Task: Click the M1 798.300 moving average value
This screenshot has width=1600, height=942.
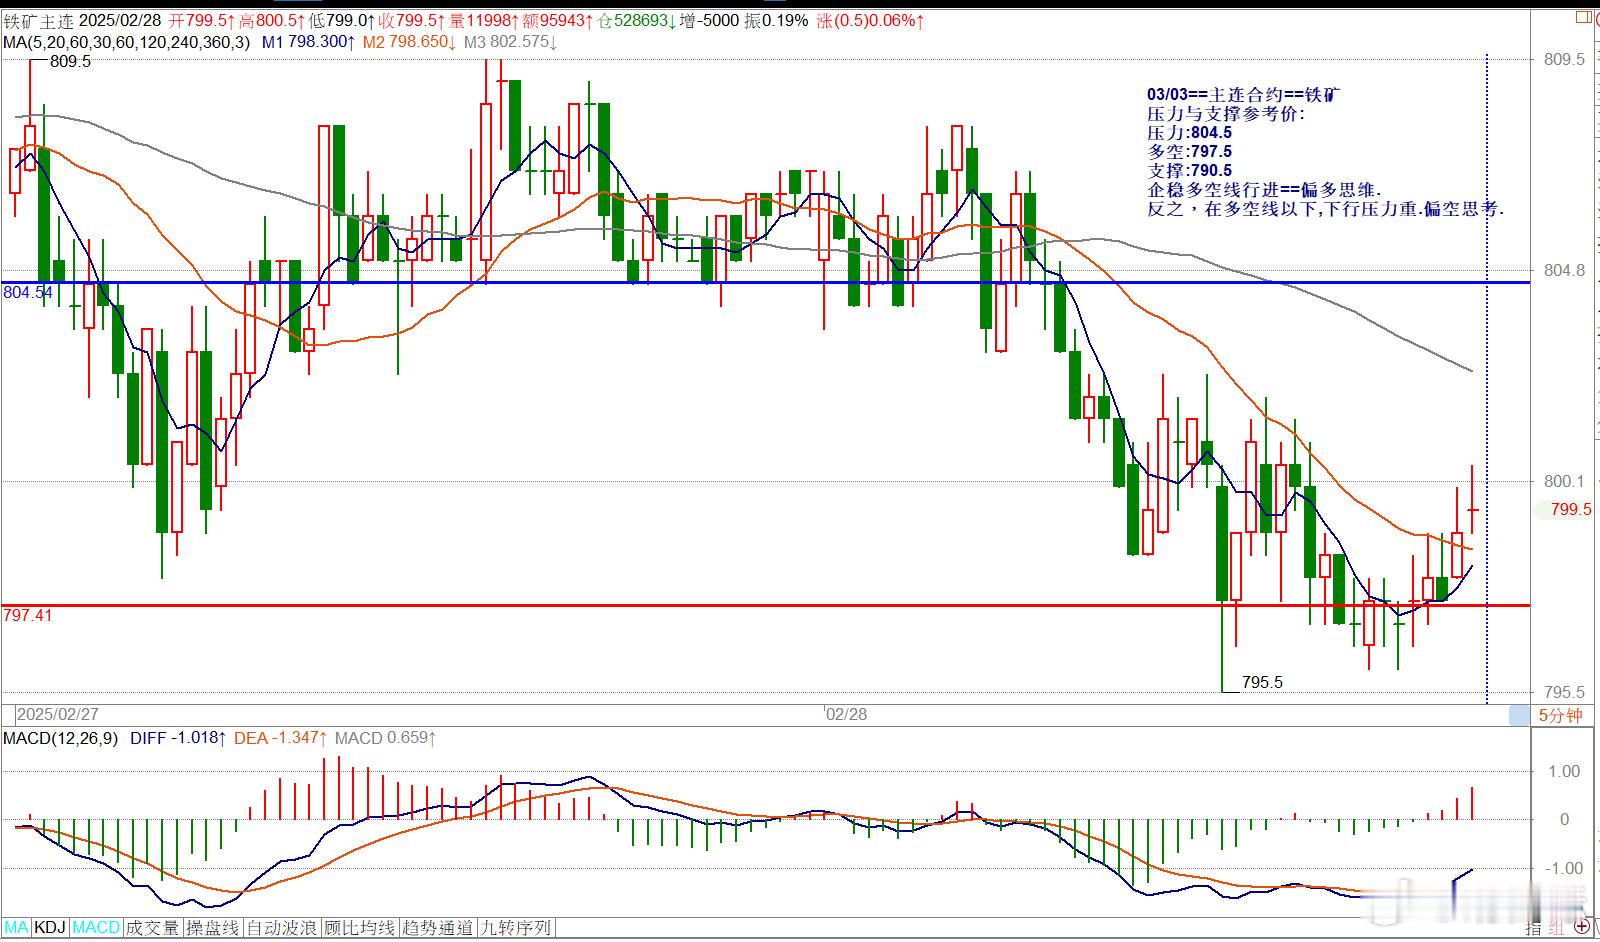Action: pyautogui.click(x=309, y=42)
